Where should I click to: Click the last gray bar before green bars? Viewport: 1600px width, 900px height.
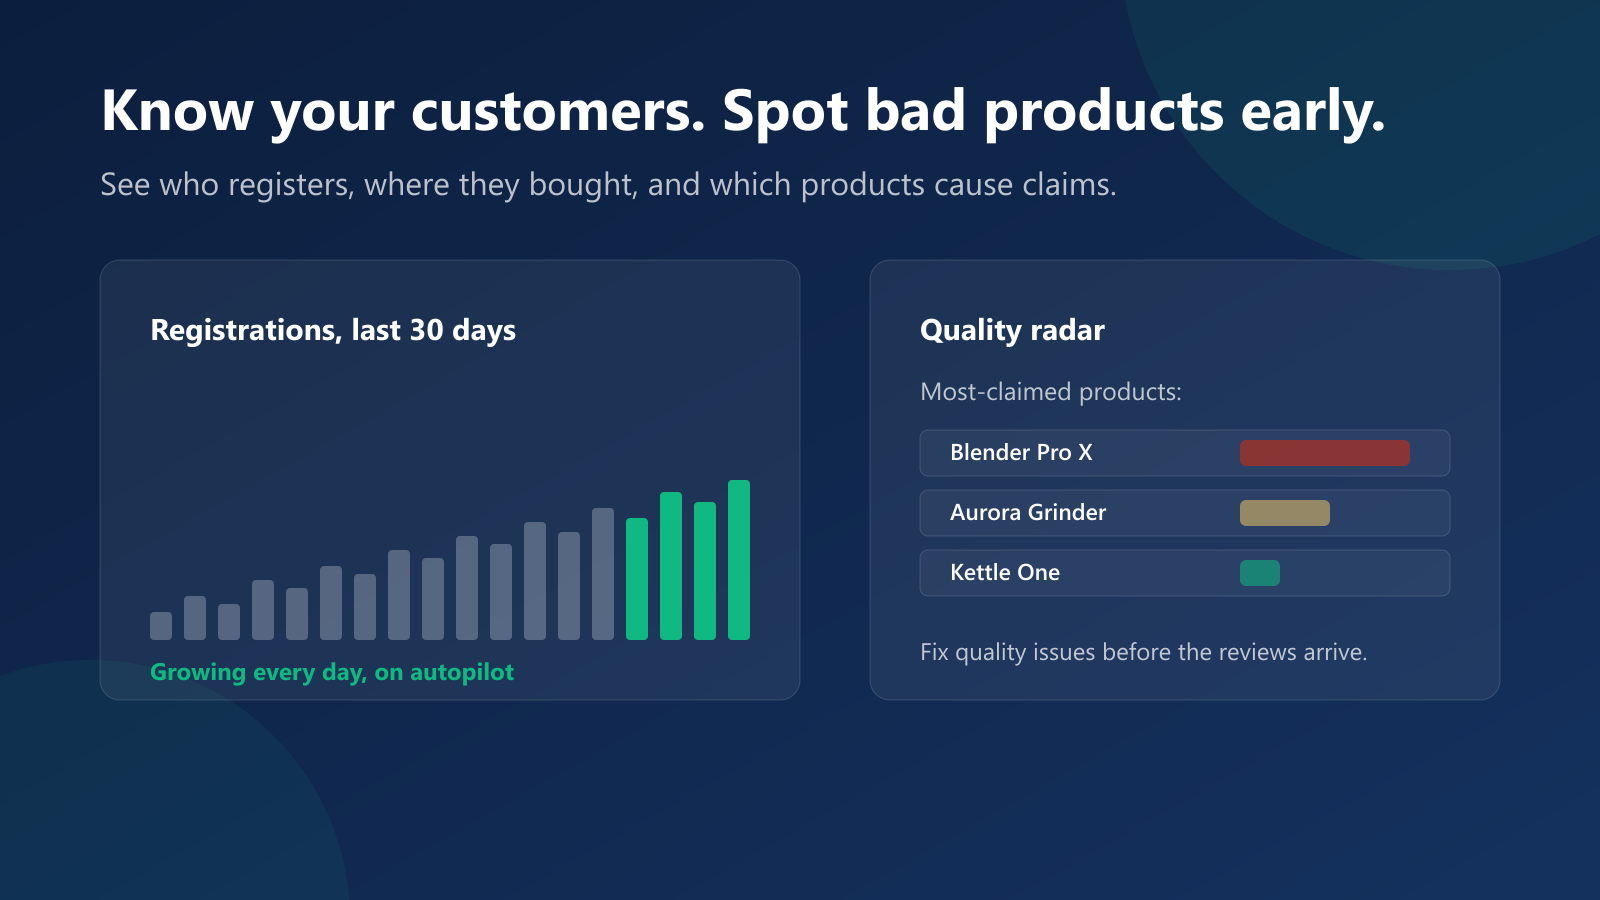(603, 574)
